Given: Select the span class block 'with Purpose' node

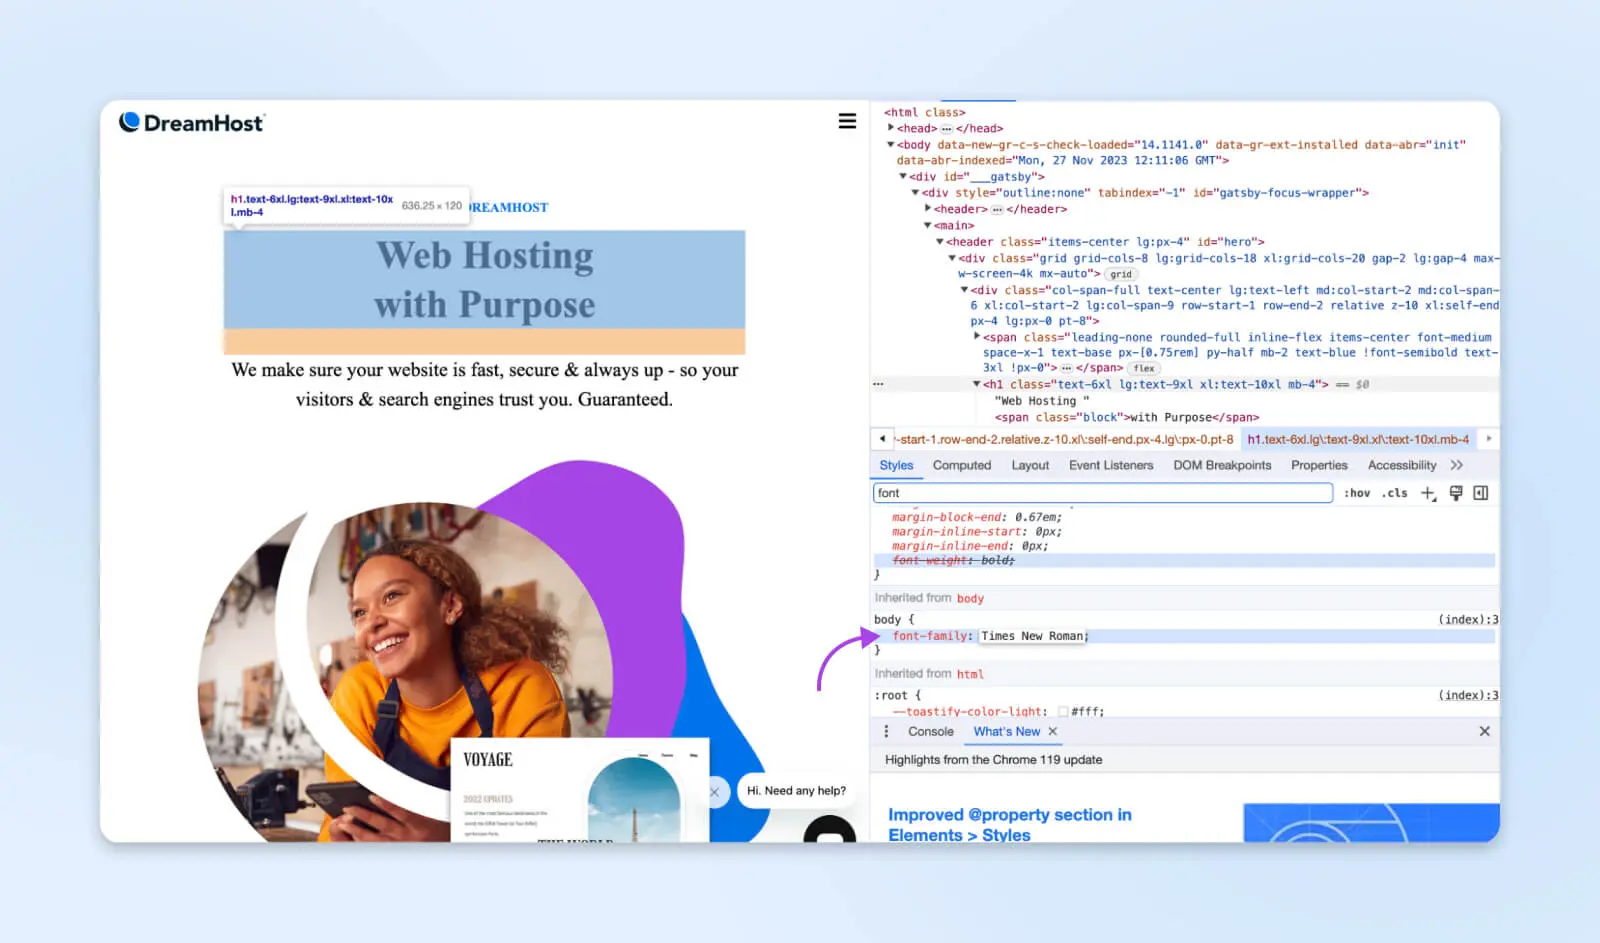Looking at the screenshot, I should (1127, 418).
